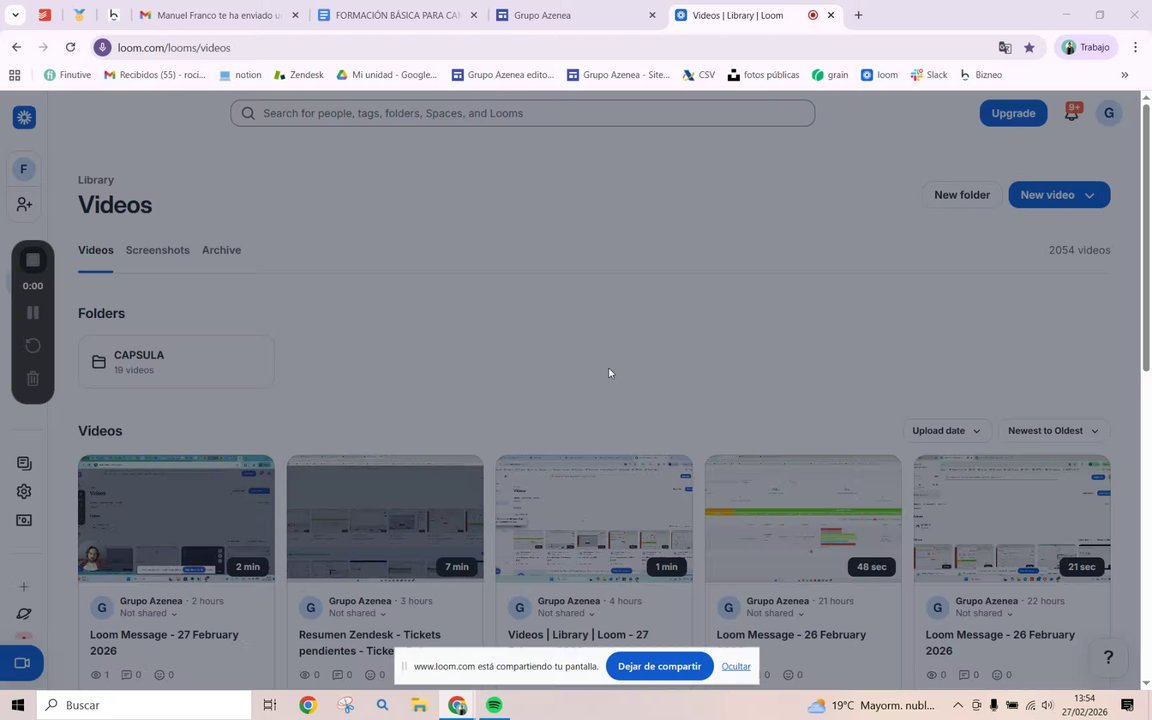Open the Slack bookmark
This screenshot has height=720, width=1152.
(929, 75)
